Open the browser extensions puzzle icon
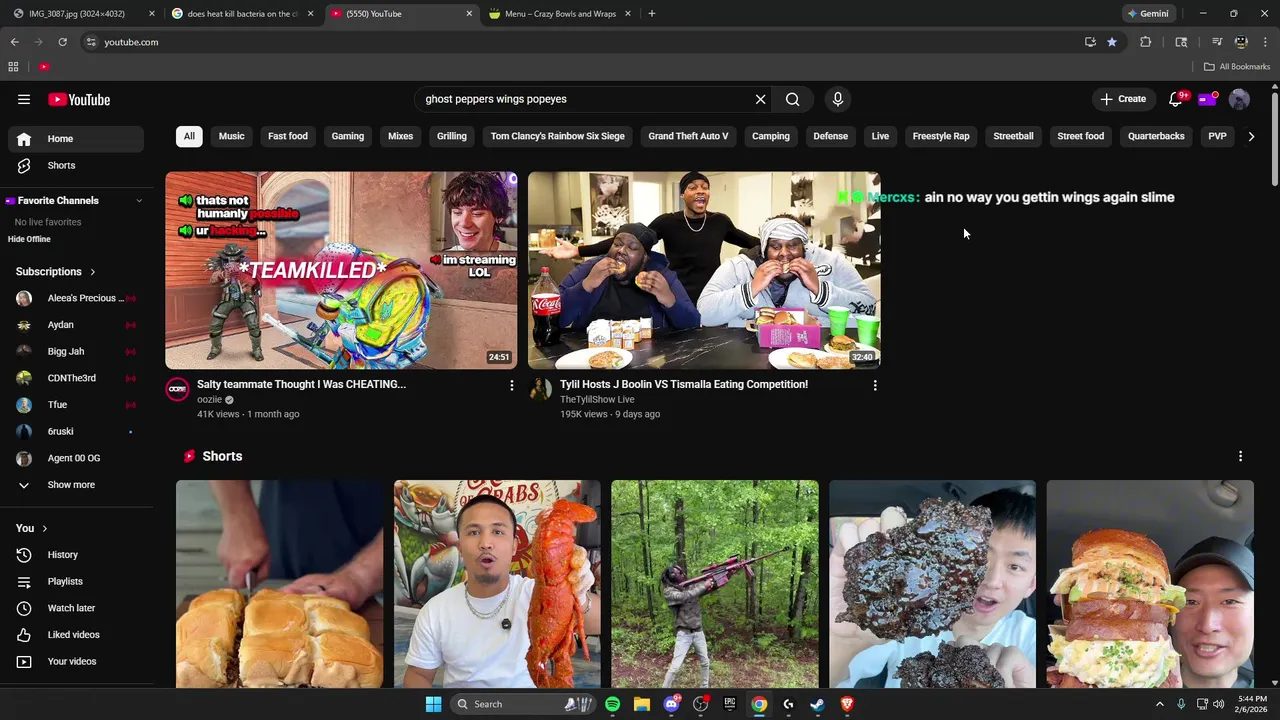The height and width of the screenshot is (720, 1280). [x=1146, y=42]
